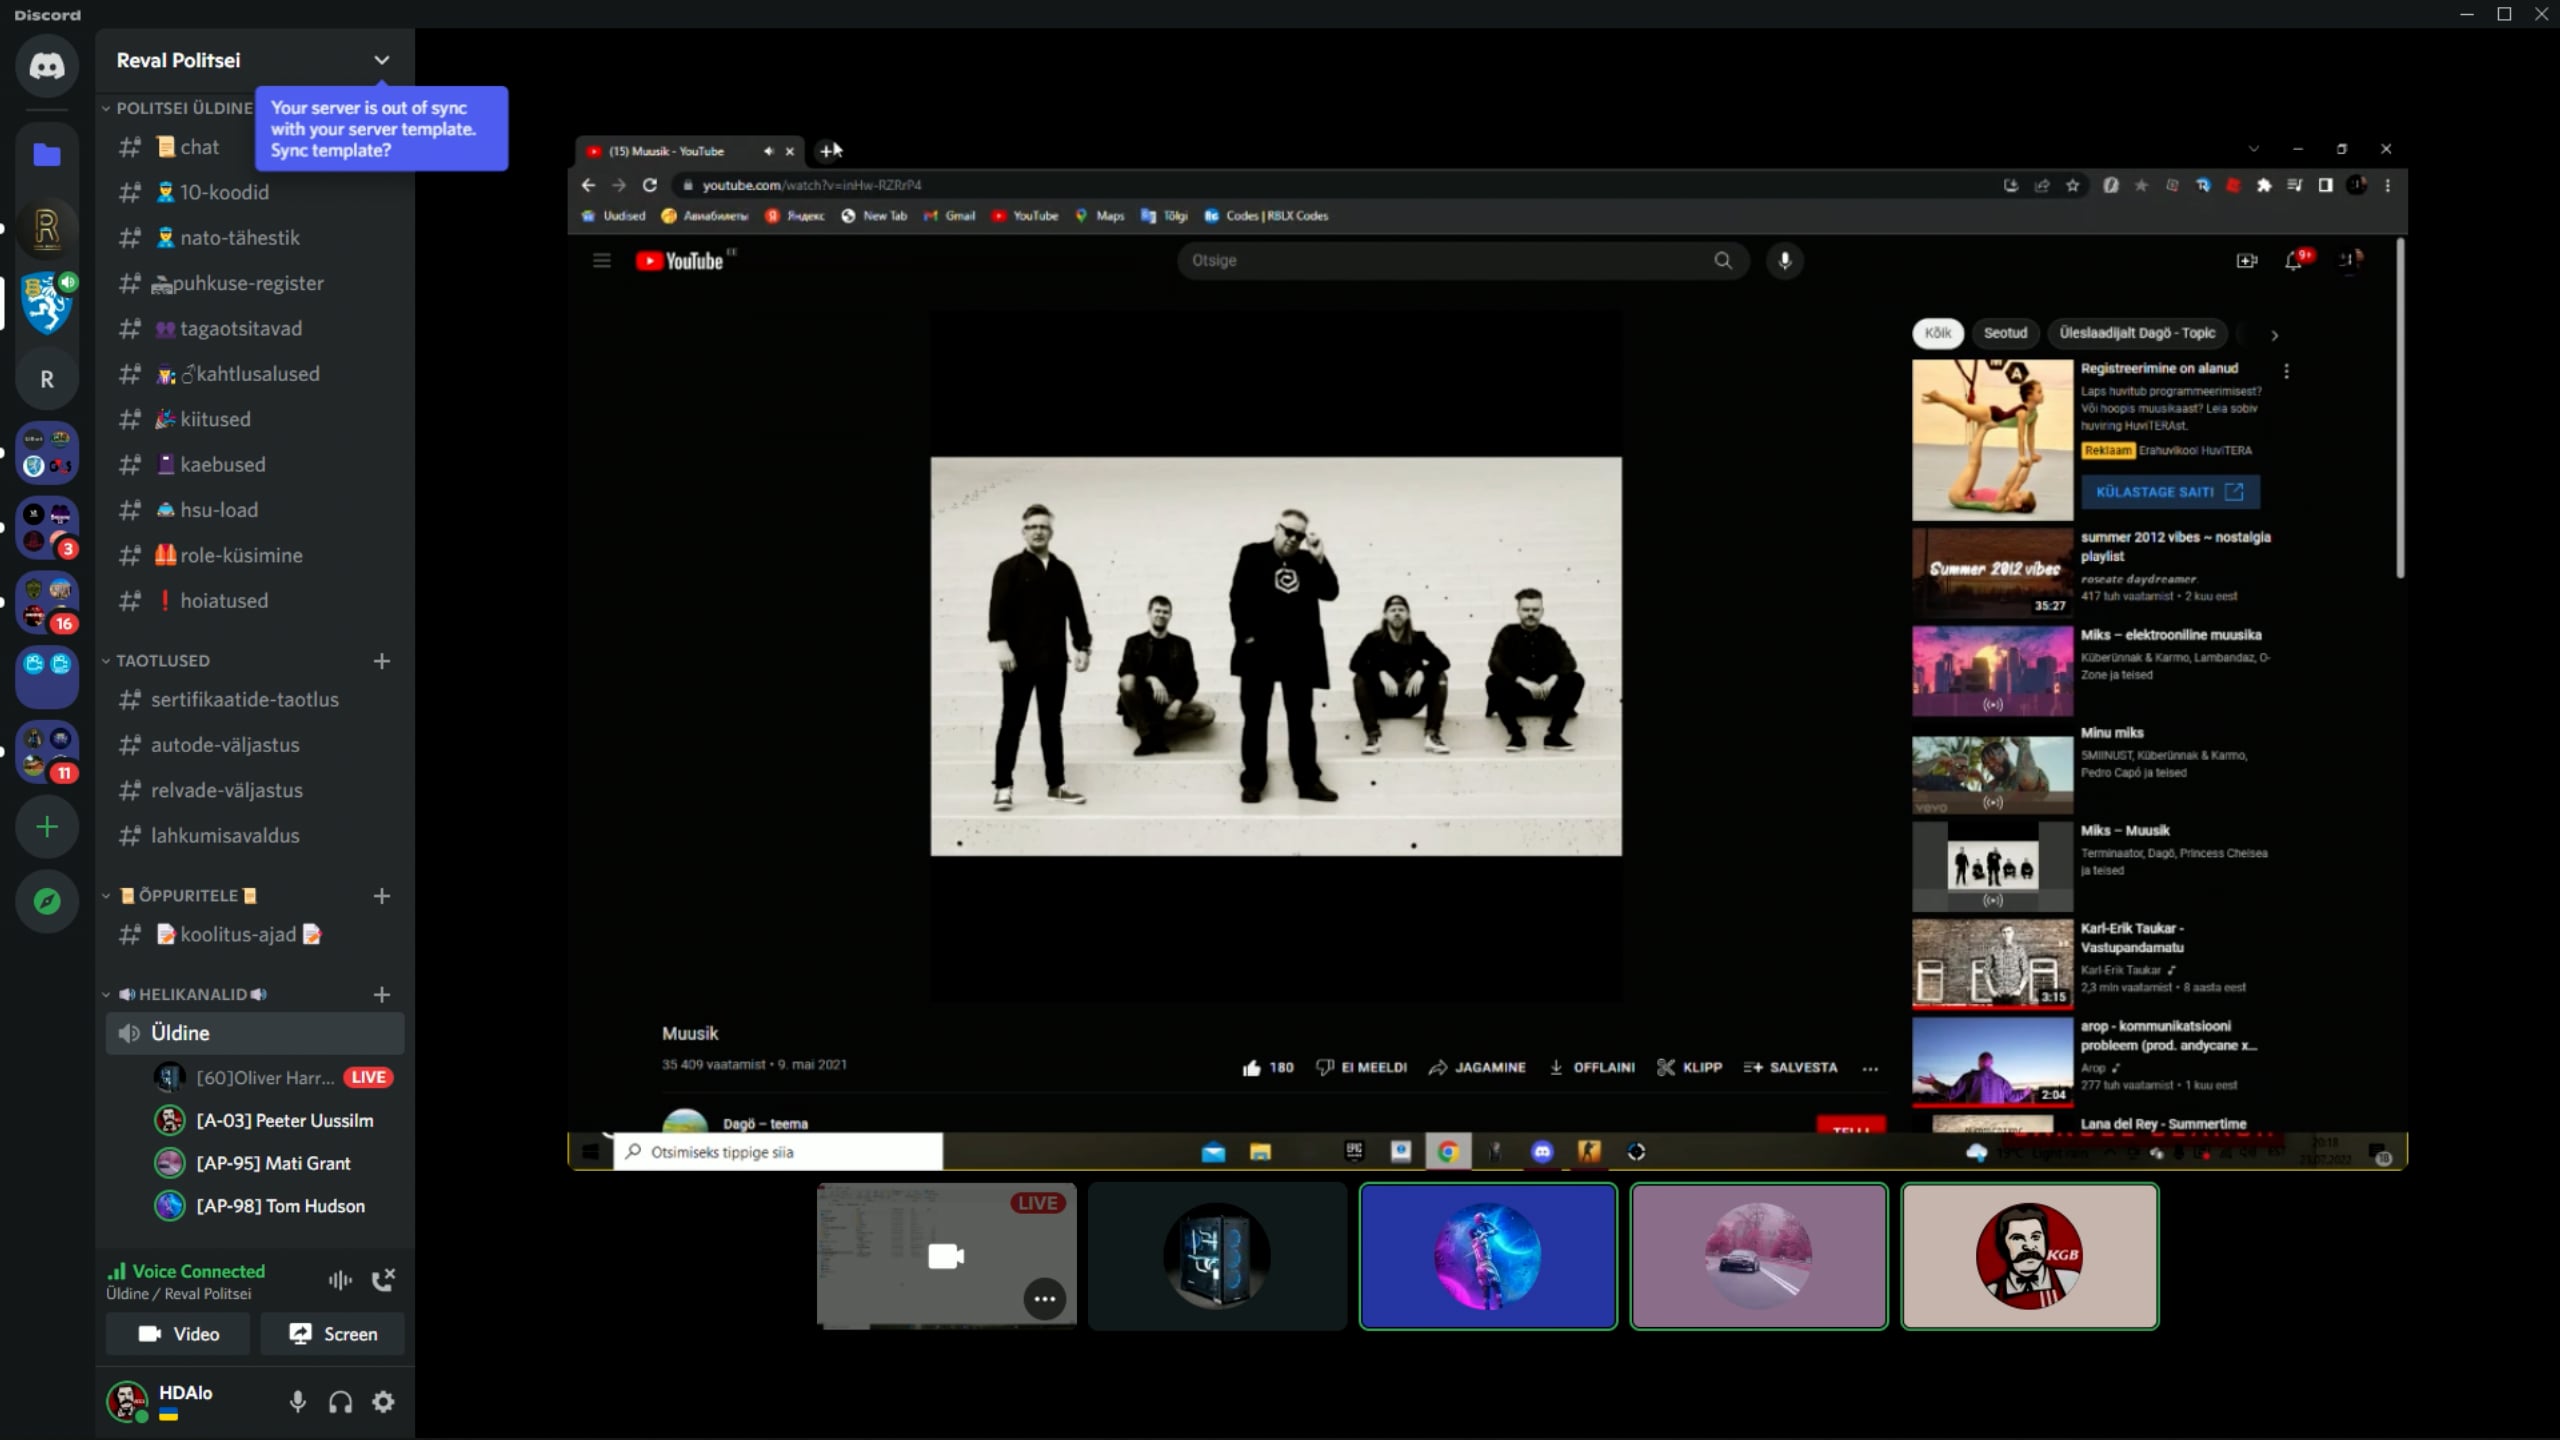Click the Add a Server plus icon

pyautogui.click(x=47, y=827)
